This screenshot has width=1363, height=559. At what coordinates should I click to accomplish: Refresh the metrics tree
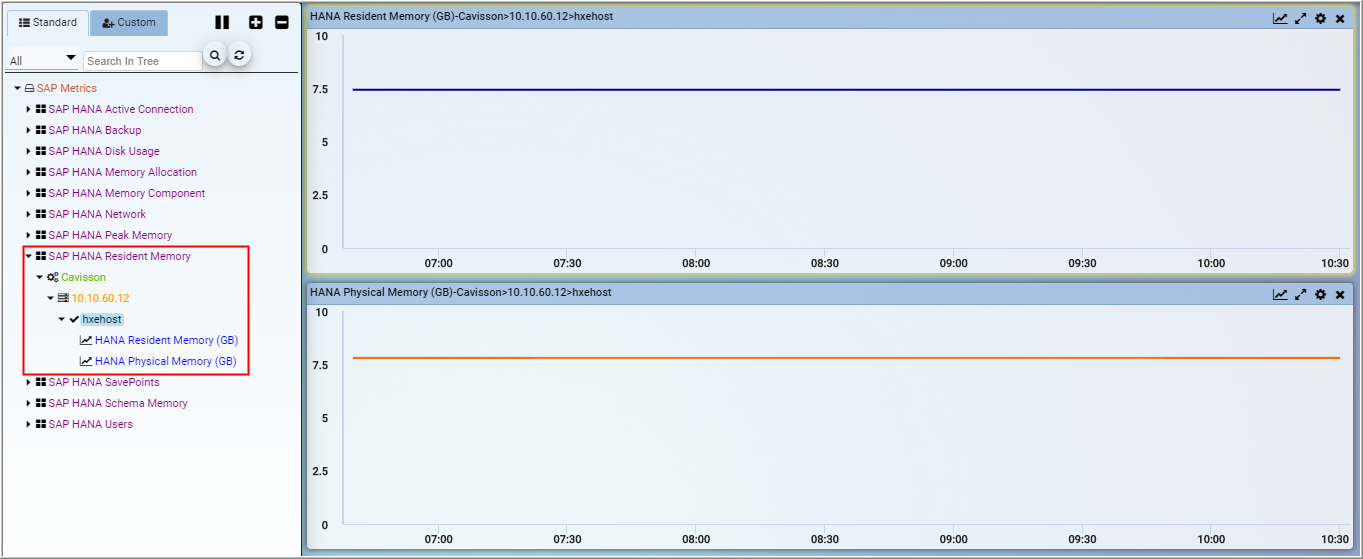tap(239, 56)
